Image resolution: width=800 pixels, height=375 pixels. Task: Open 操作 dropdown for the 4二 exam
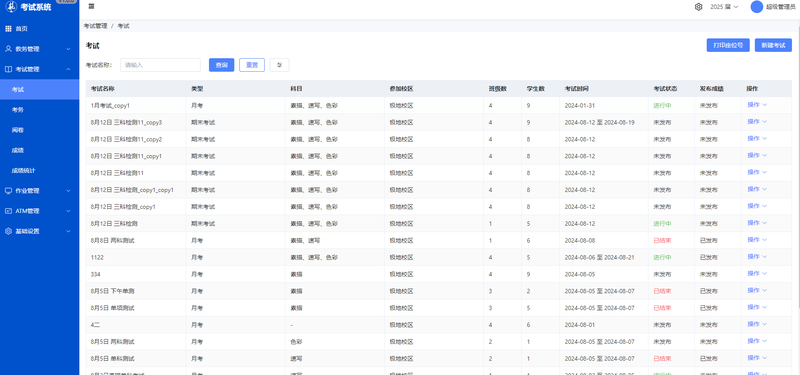click(757, 324)
